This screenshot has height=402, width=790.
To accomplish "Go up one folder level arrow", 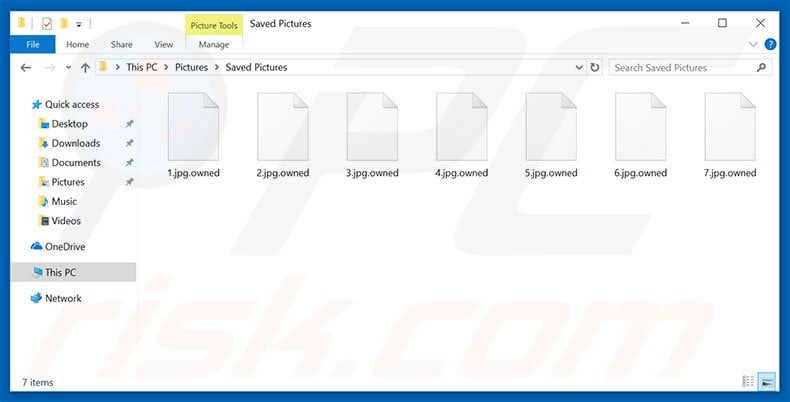I will click(x=85, y=68).
